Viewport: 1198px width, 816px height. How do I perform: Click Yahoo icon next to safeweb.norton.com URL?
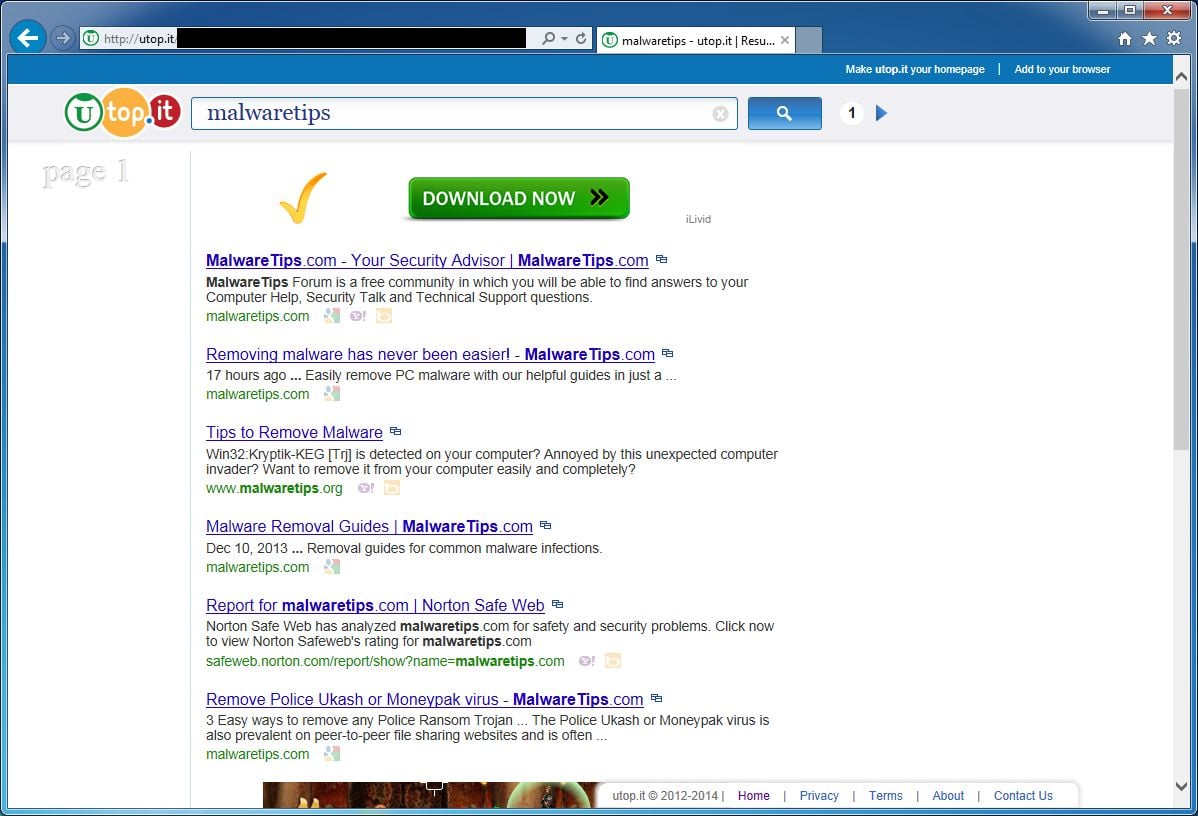point(587,661)
